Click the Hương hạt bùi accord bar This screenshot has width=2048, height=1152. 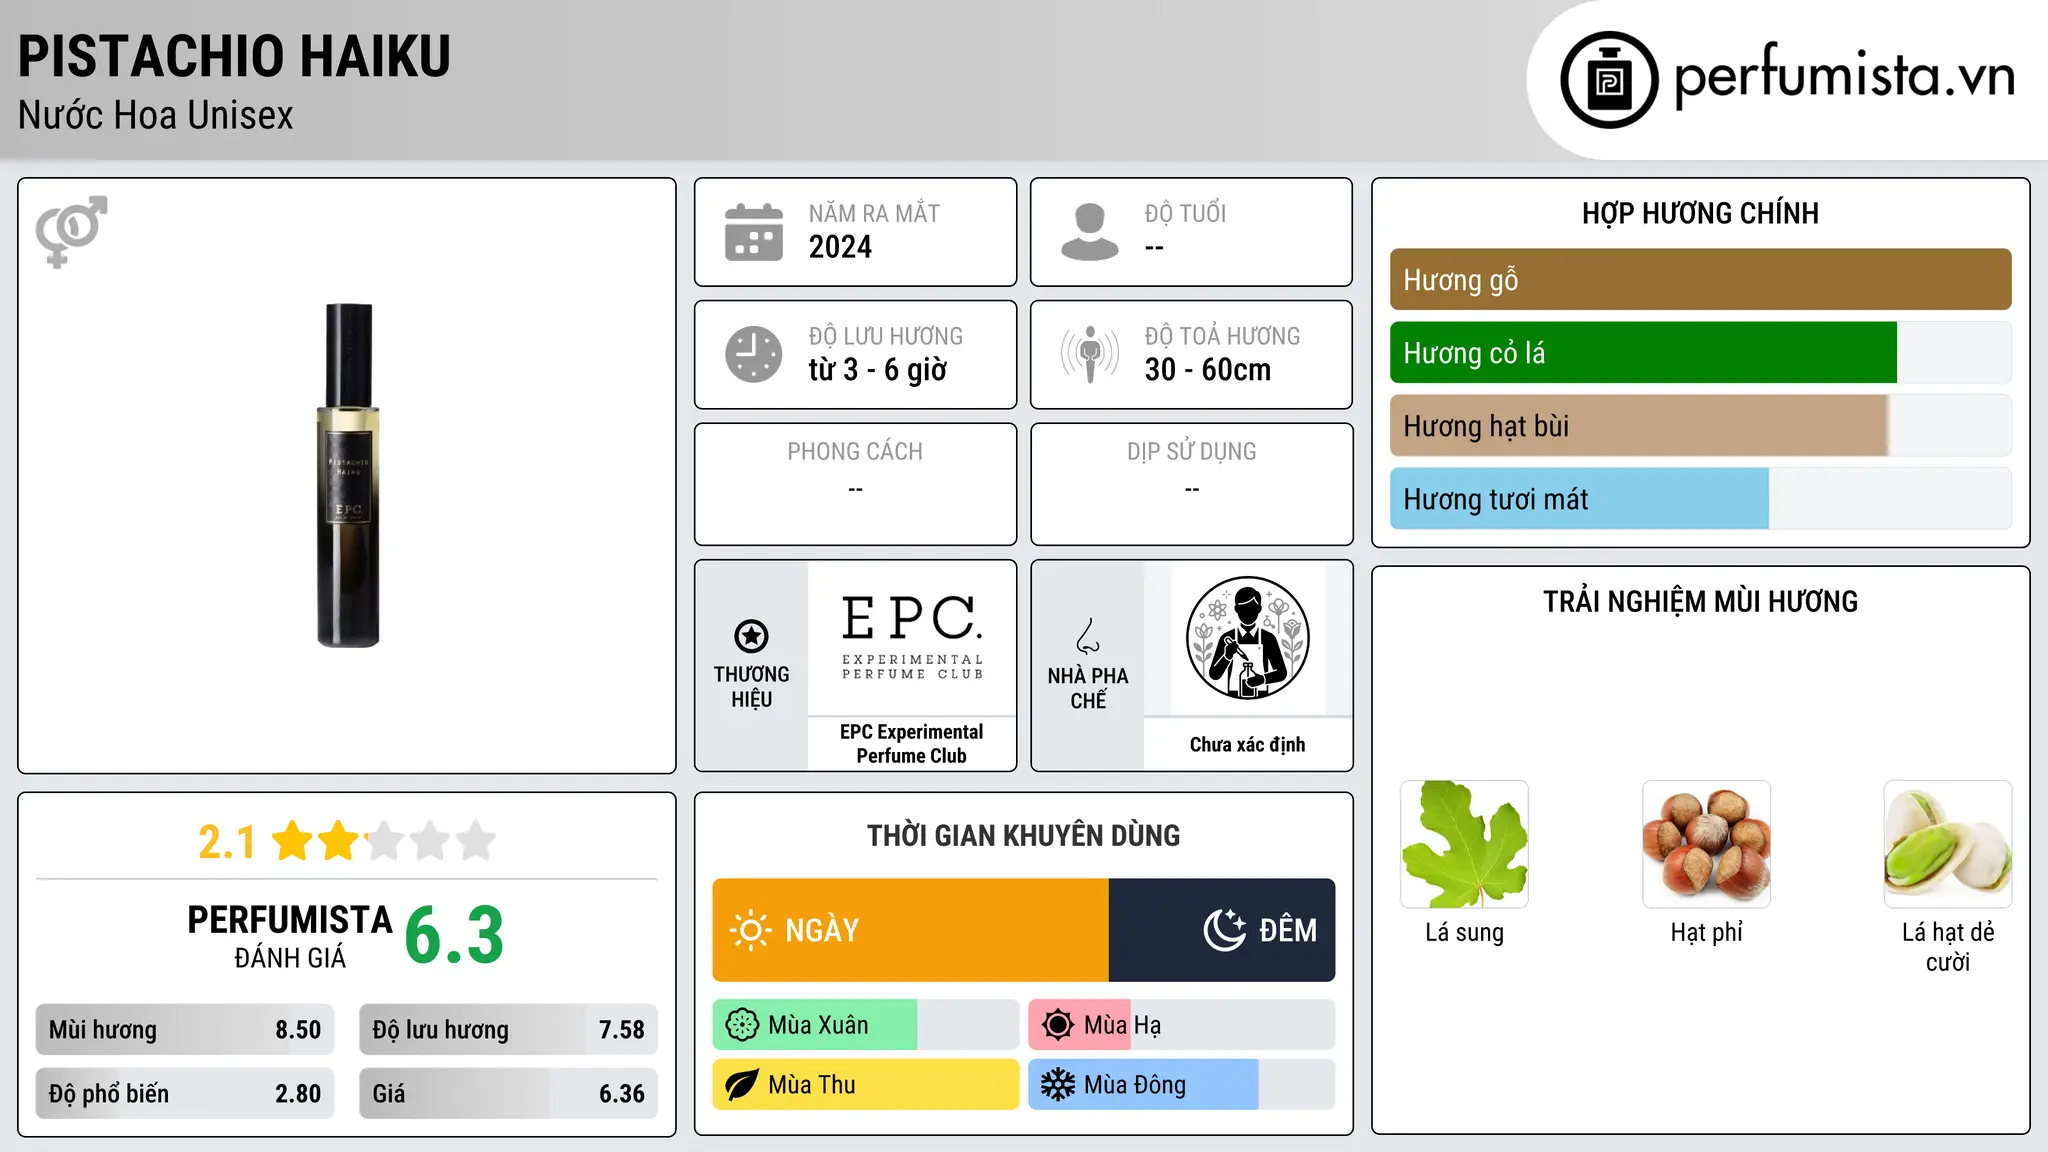pos(1700,425)
